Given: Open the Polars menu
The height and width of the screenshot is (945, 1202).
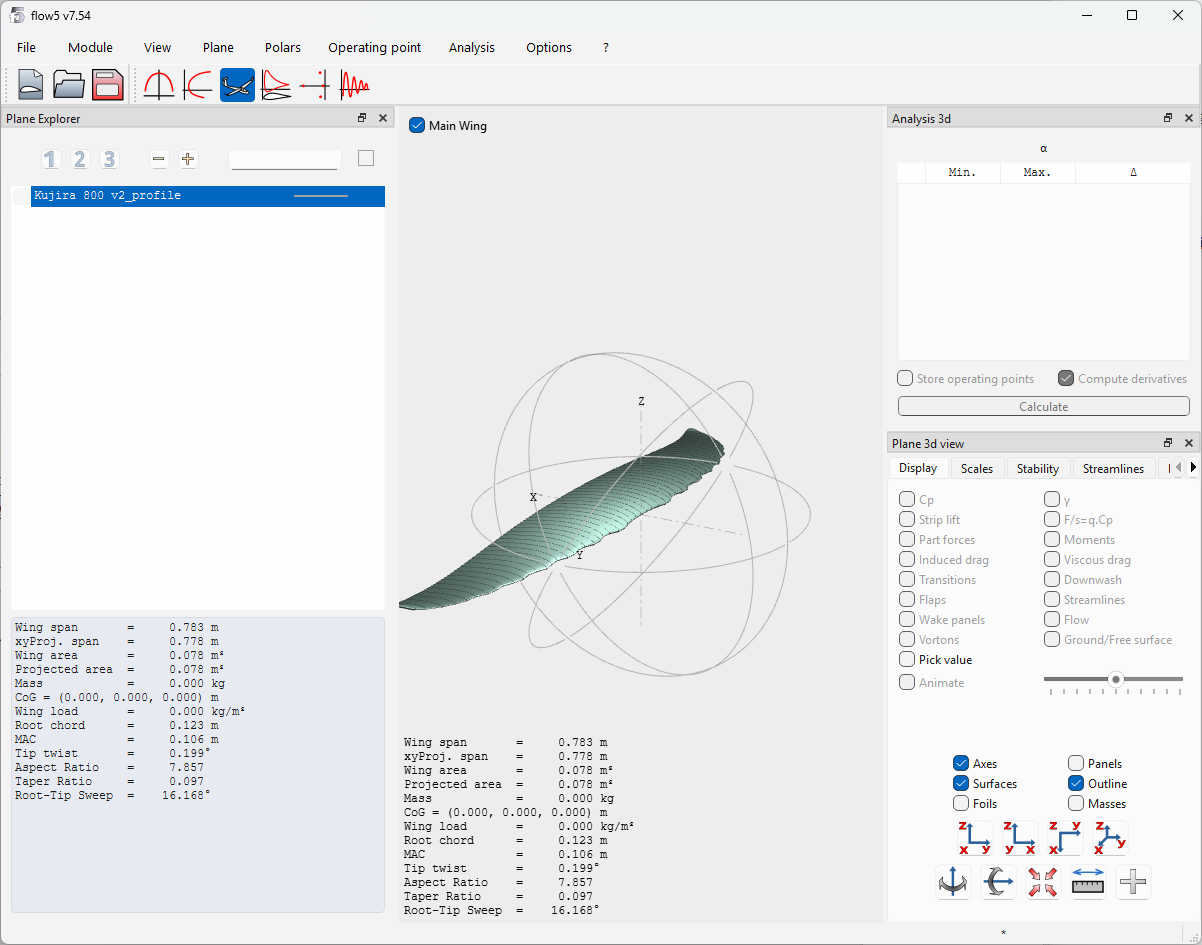Looking at the screenshot, I should click(x=282, y=47).
